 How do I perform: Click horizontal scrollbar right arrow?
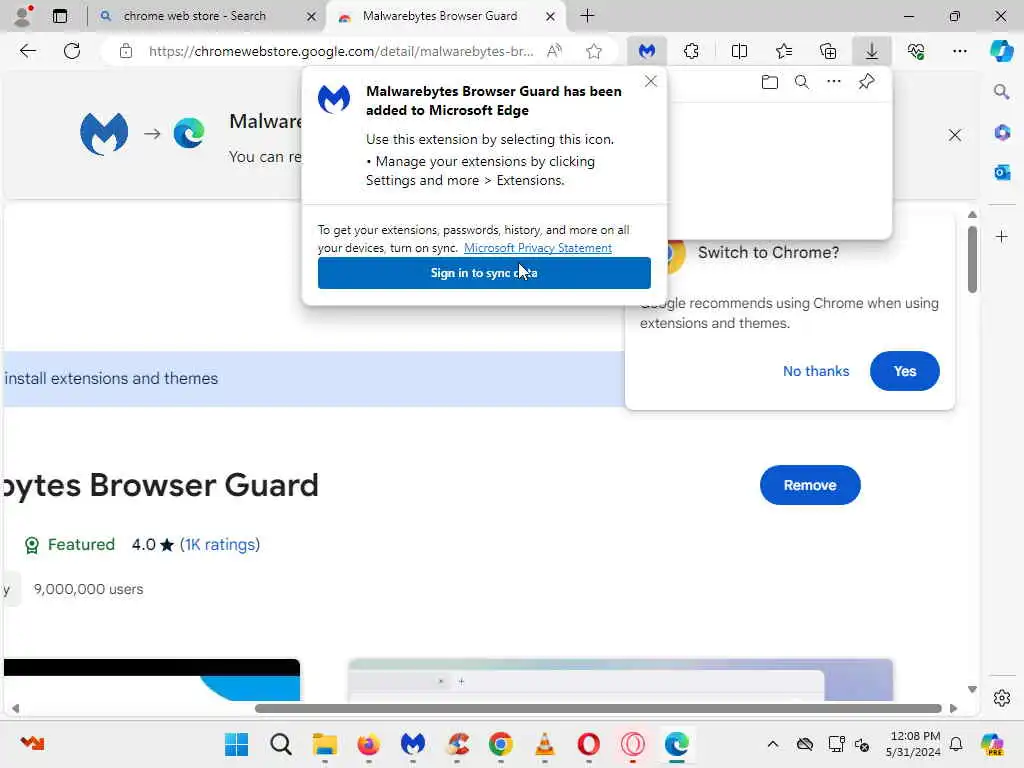coord(953,709)
